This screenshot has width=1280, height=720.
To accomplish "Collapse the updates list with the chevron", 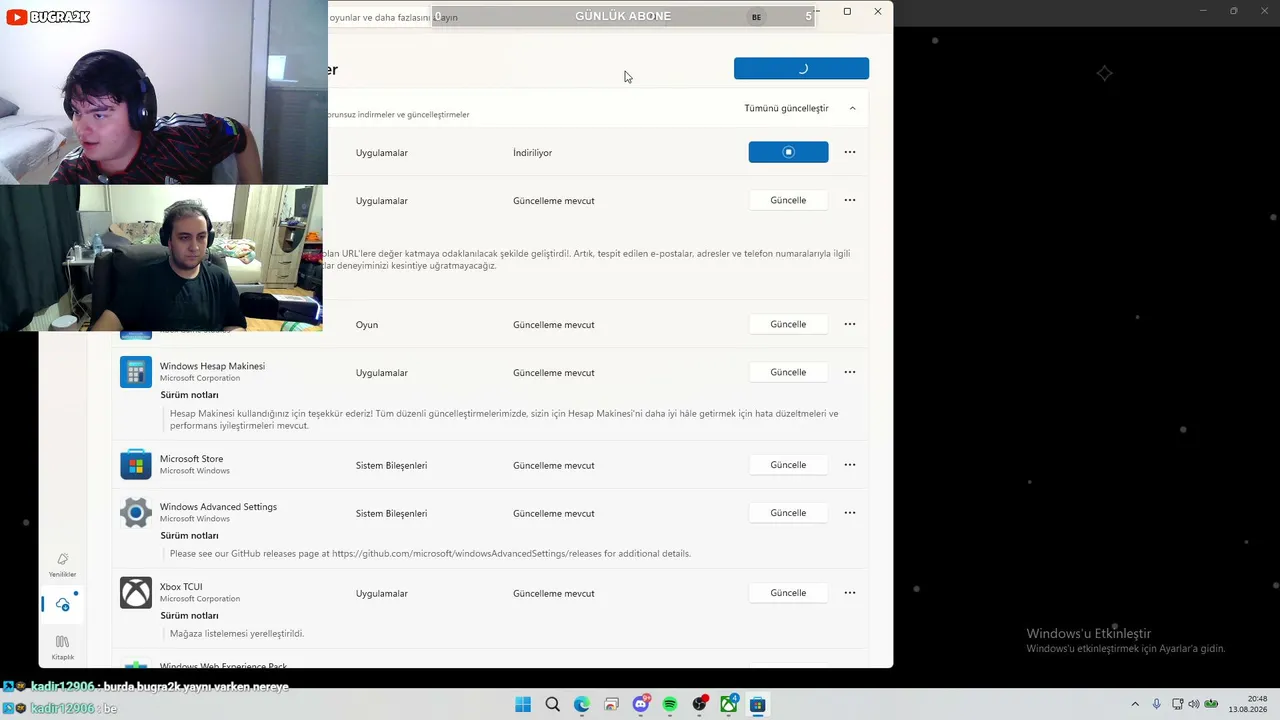I will (852, 108).
